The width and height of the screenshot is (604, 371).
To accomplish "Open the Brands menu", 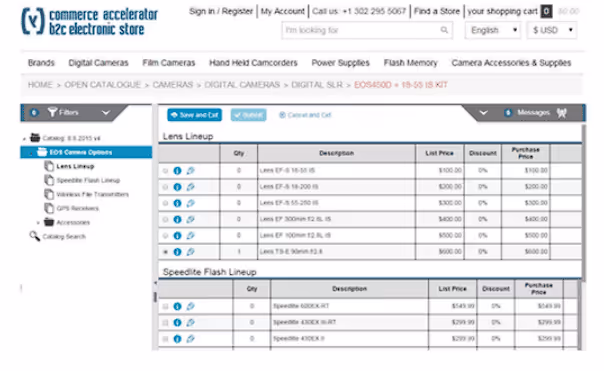I will click(x=41, y=63).
